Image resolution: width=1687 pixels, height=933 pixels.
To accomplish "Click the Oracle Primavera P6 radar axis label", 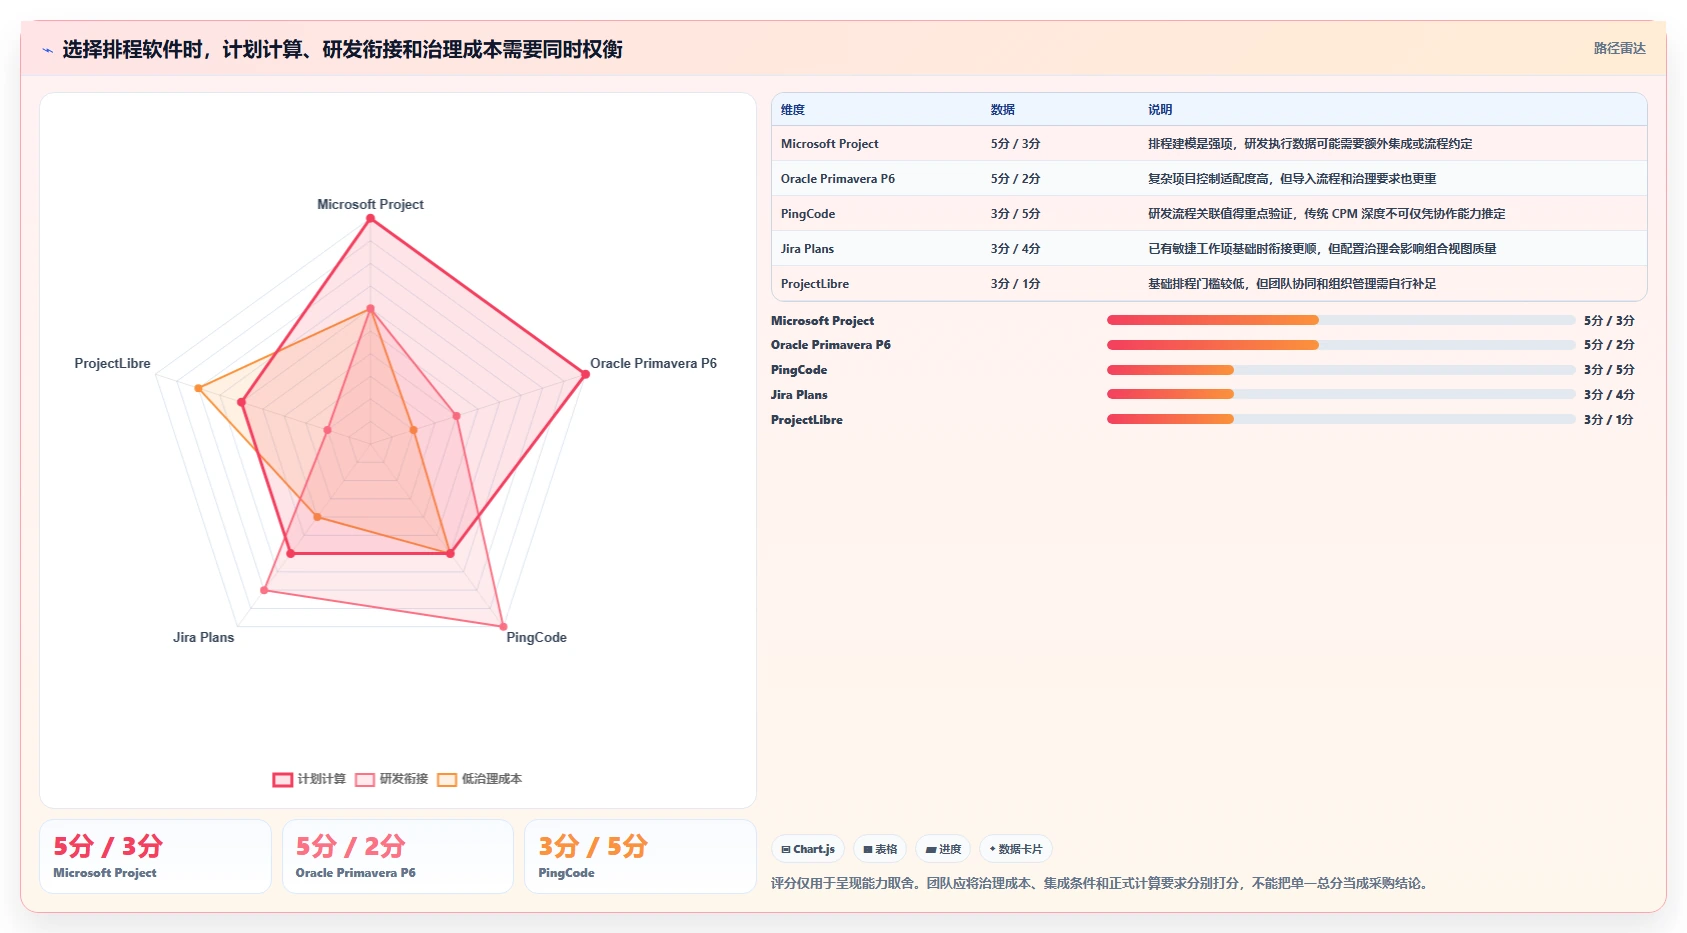I will (x=653, y=363).
